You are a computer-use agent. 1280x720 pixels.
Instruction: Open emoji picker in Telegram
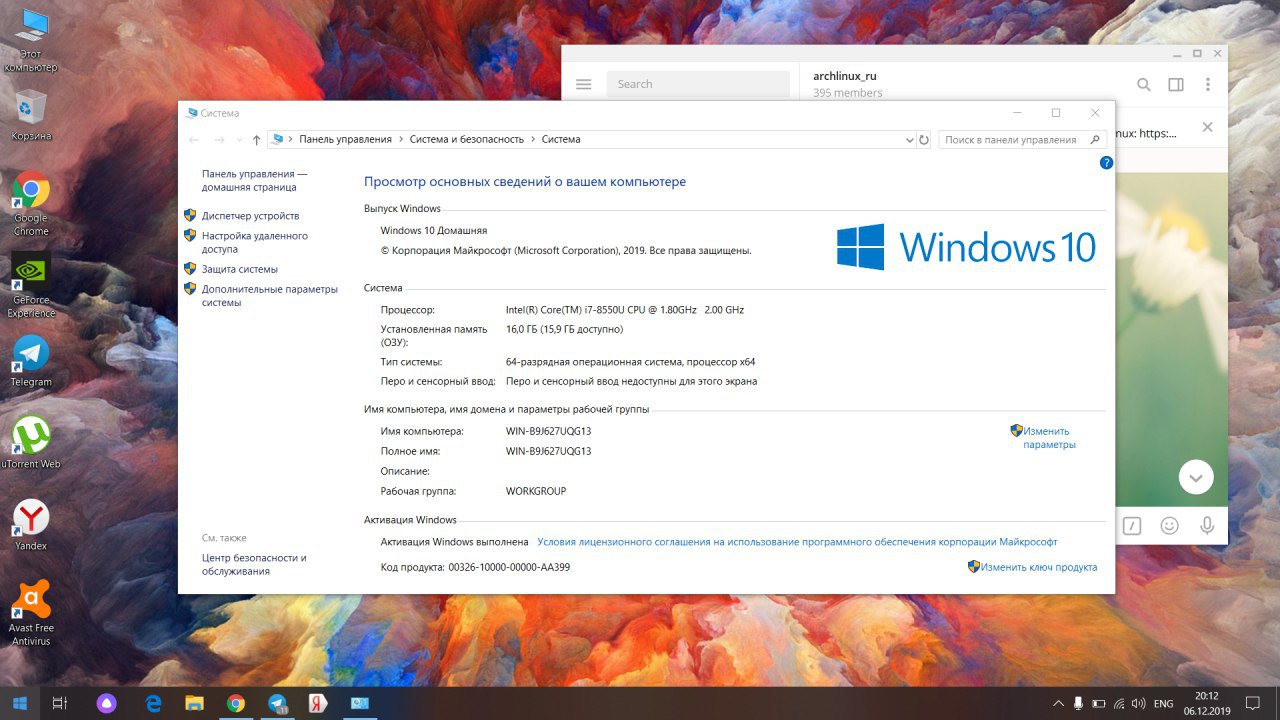pyautogui.click(x=1169, y=525)
